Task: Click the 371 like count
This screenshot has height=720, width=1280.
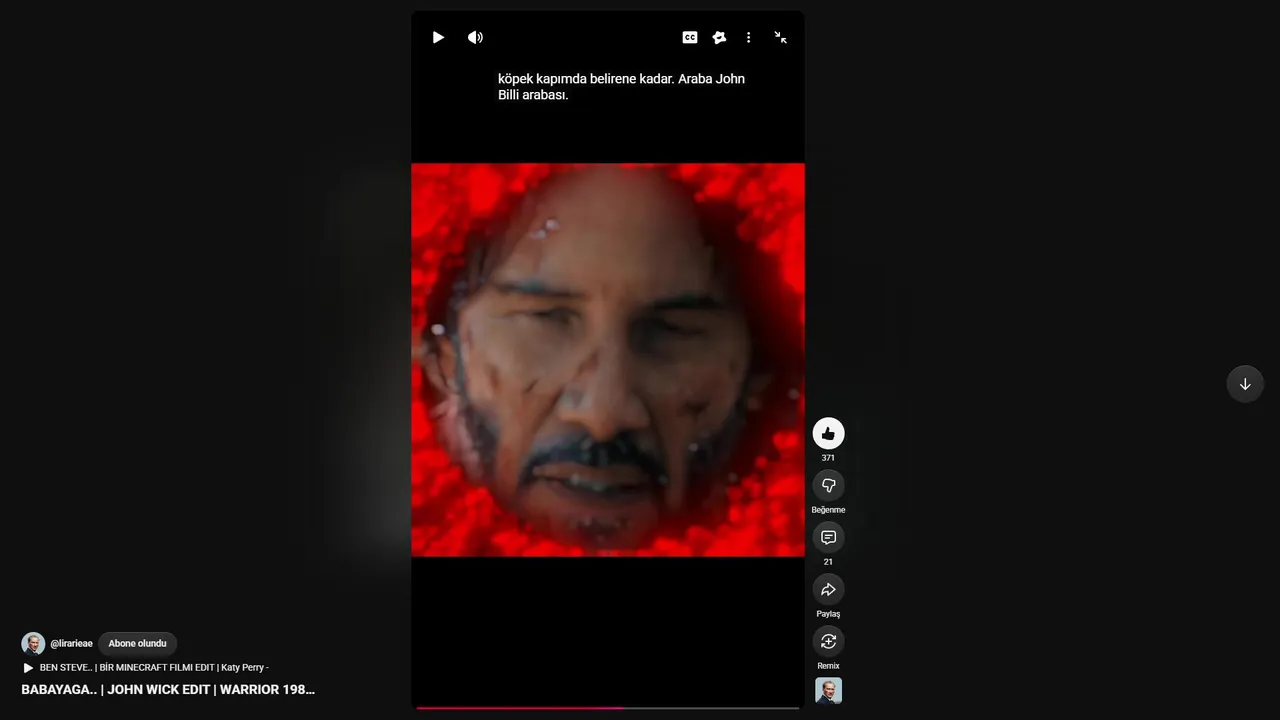Action: pos(828,458)
